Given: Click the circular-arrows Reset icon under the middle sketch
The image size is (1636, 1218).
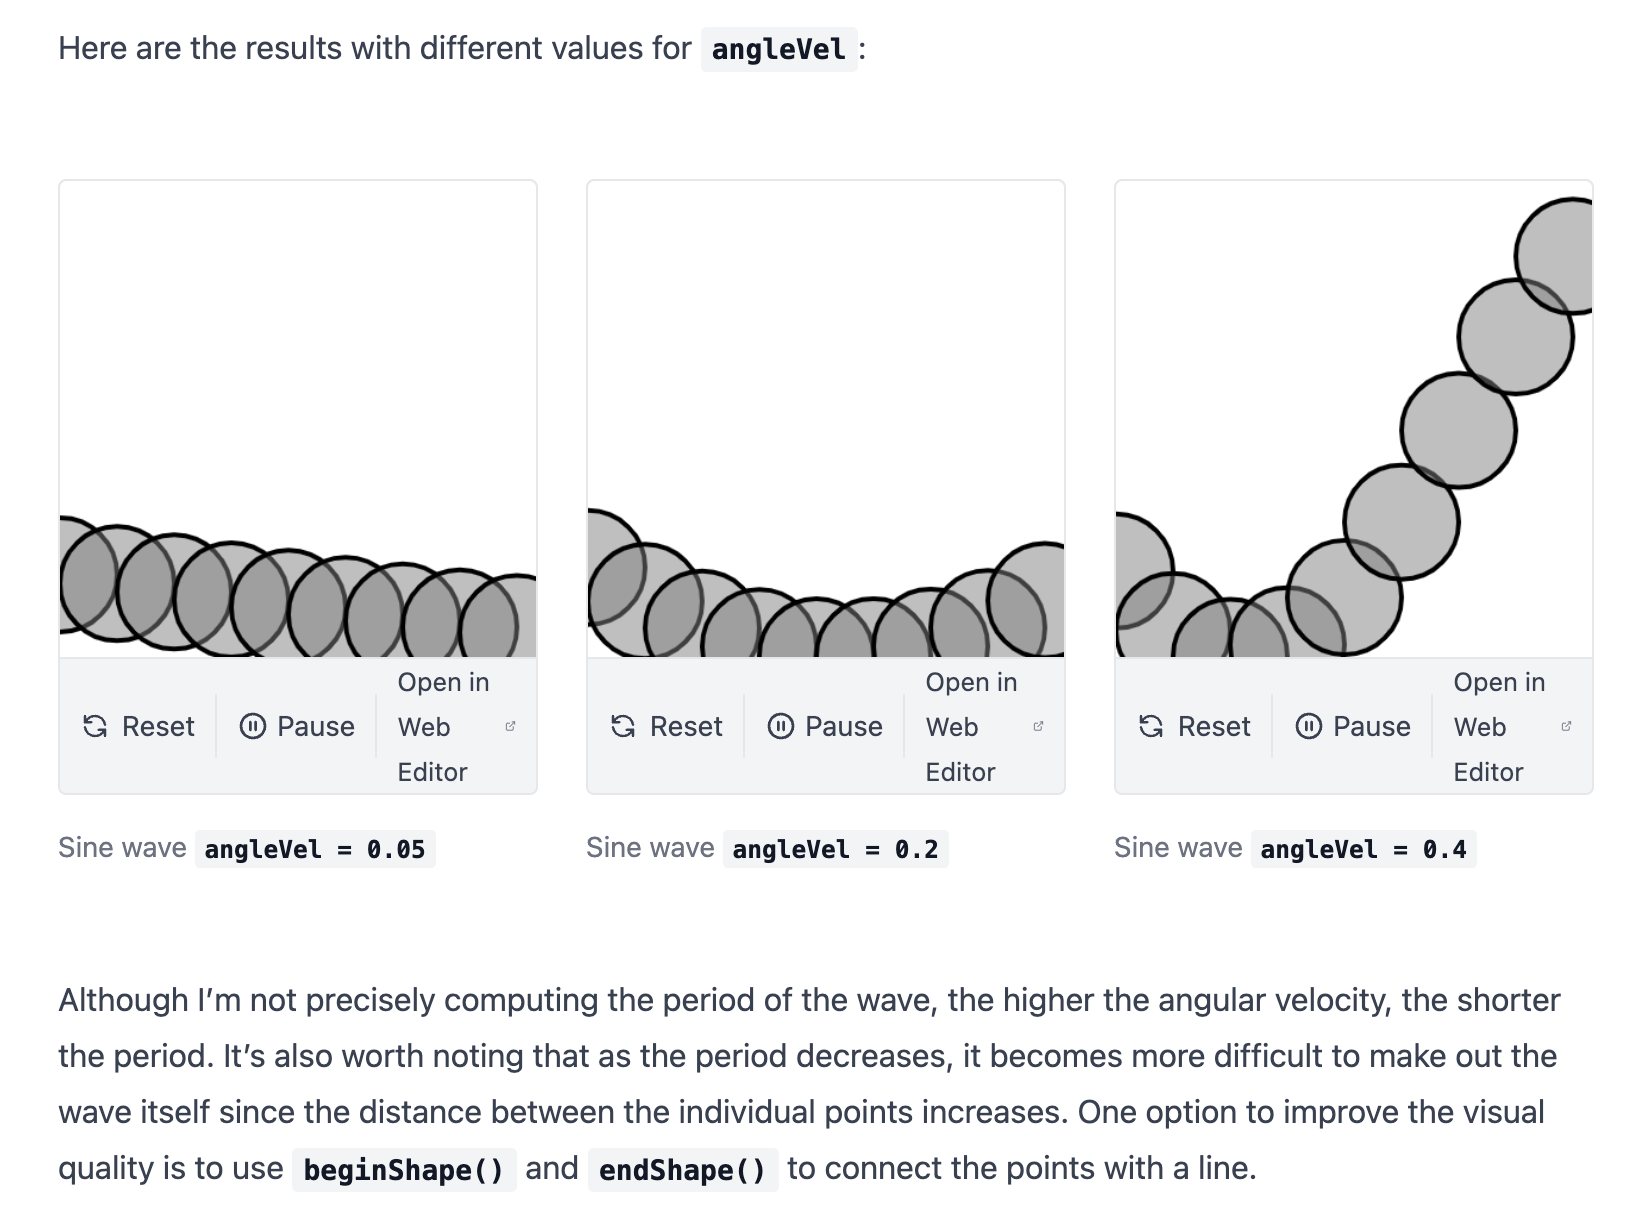Looking at the screenshot, I should [x=622, y=727].
